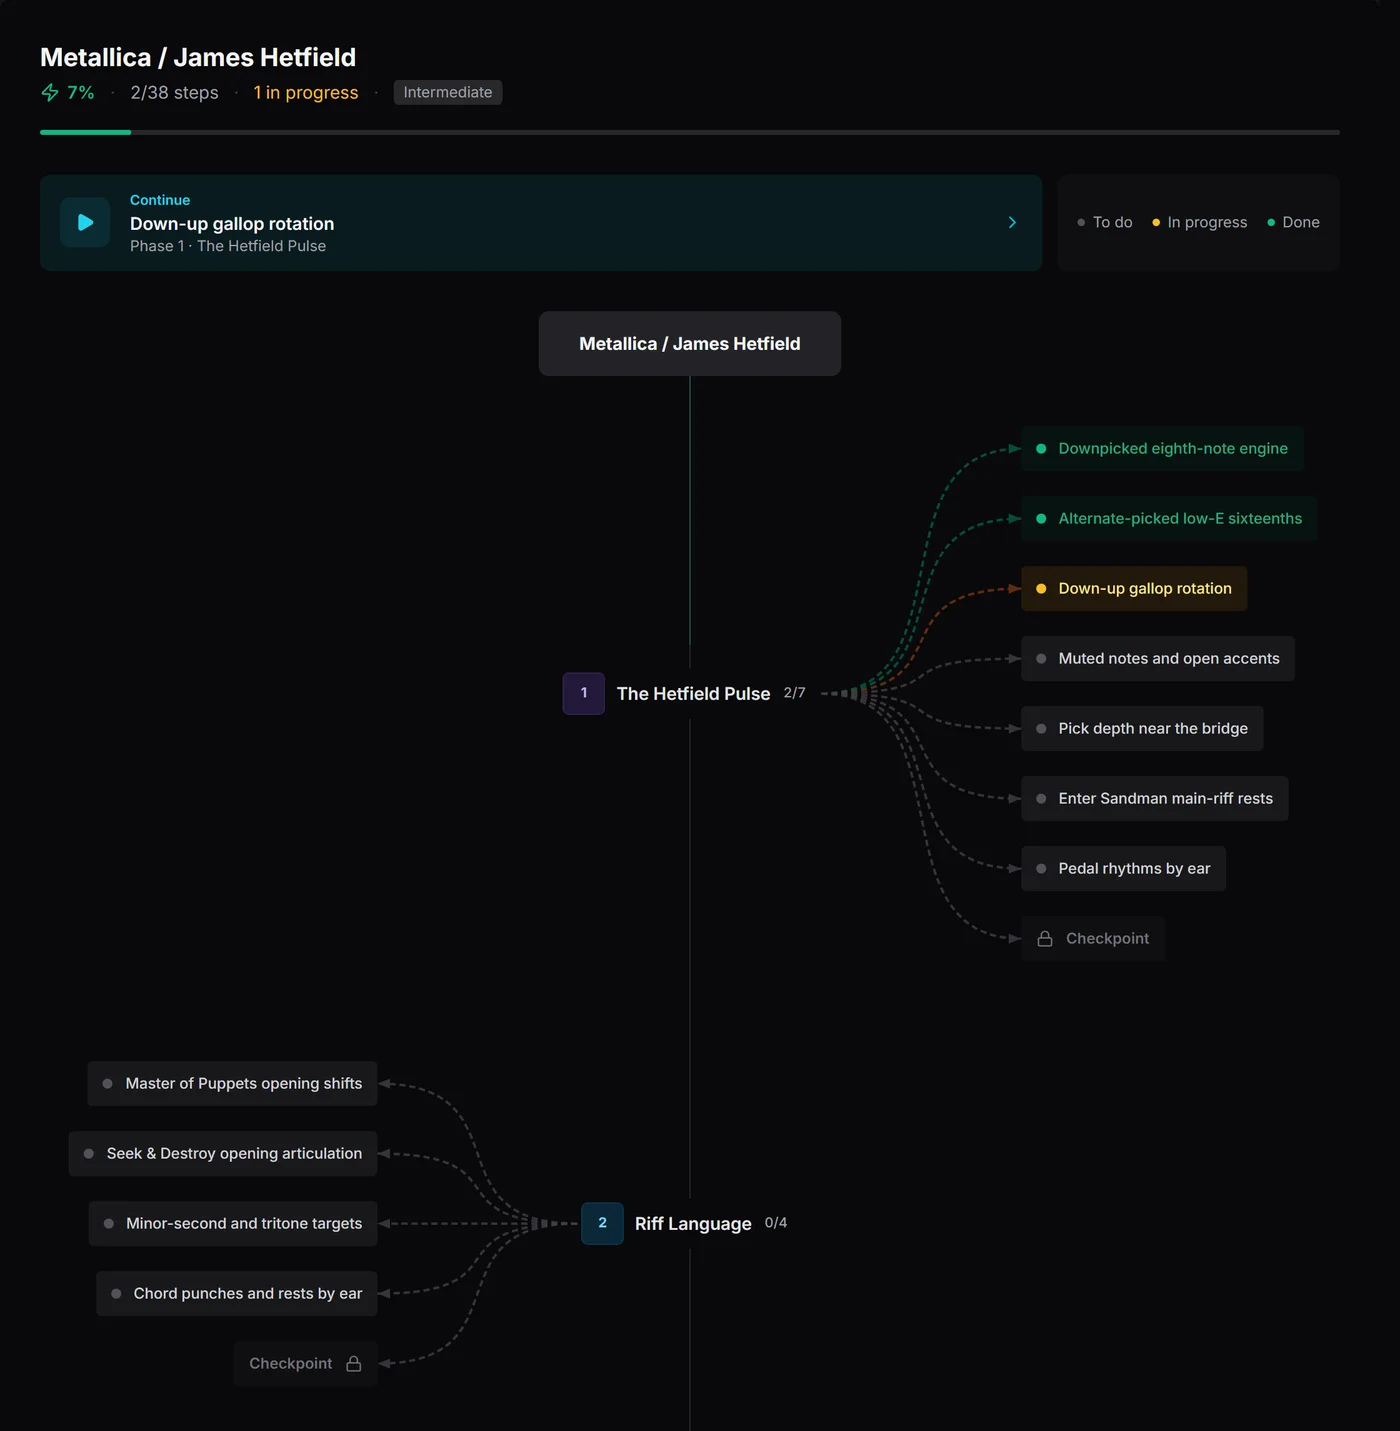Click the Continue label in banner

coord(160,200)
